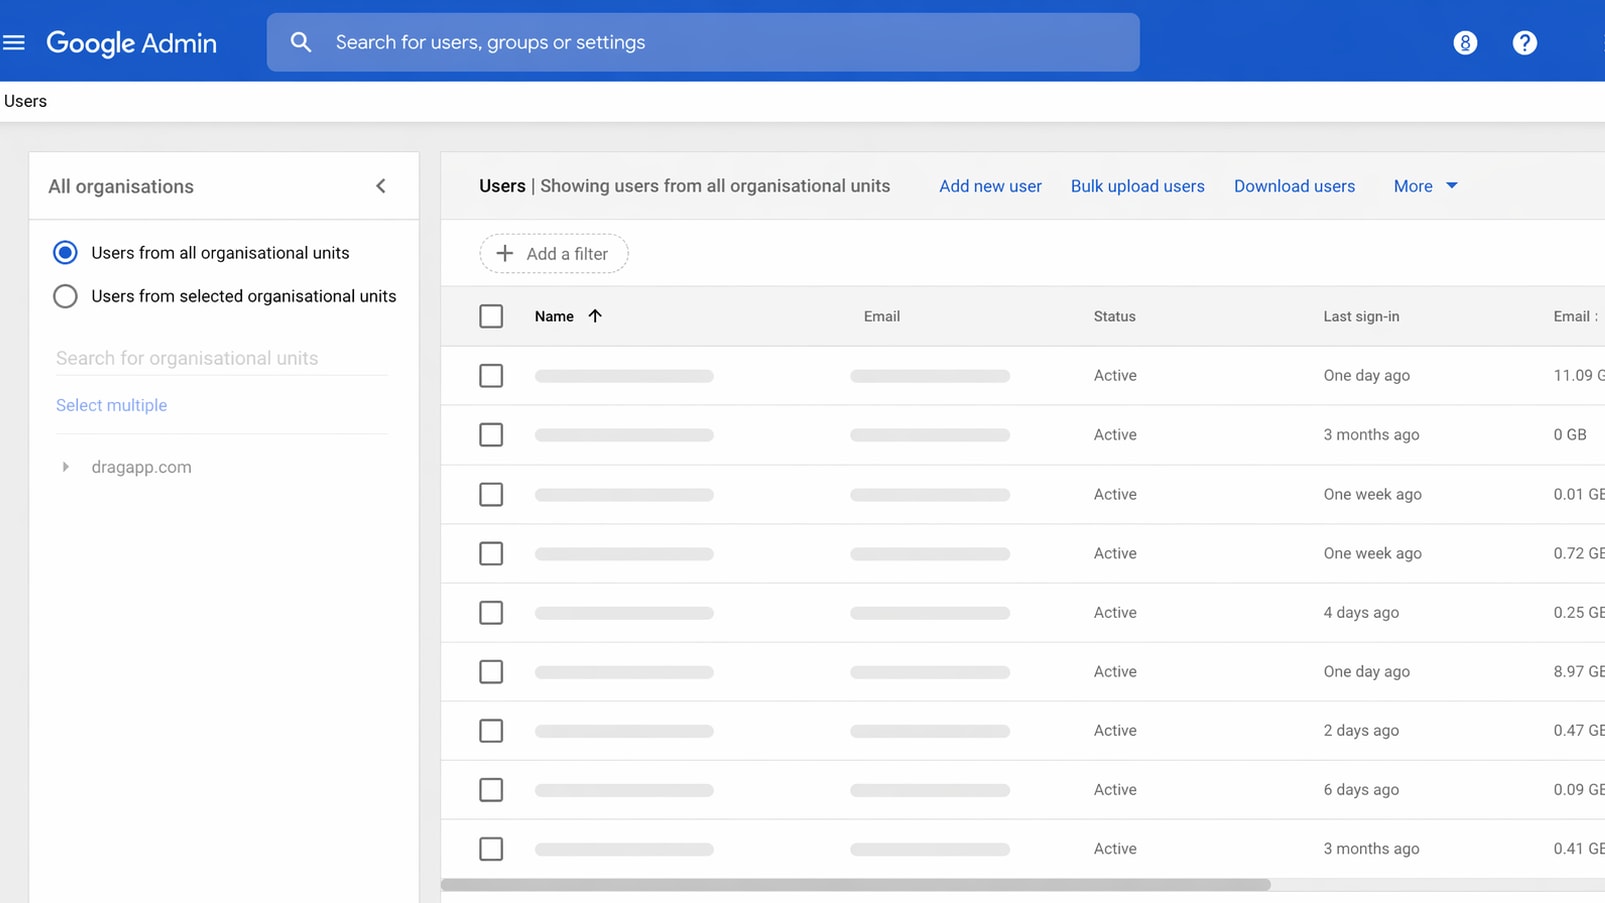
Task: Click Bulk upload users
Action: 1137,186
